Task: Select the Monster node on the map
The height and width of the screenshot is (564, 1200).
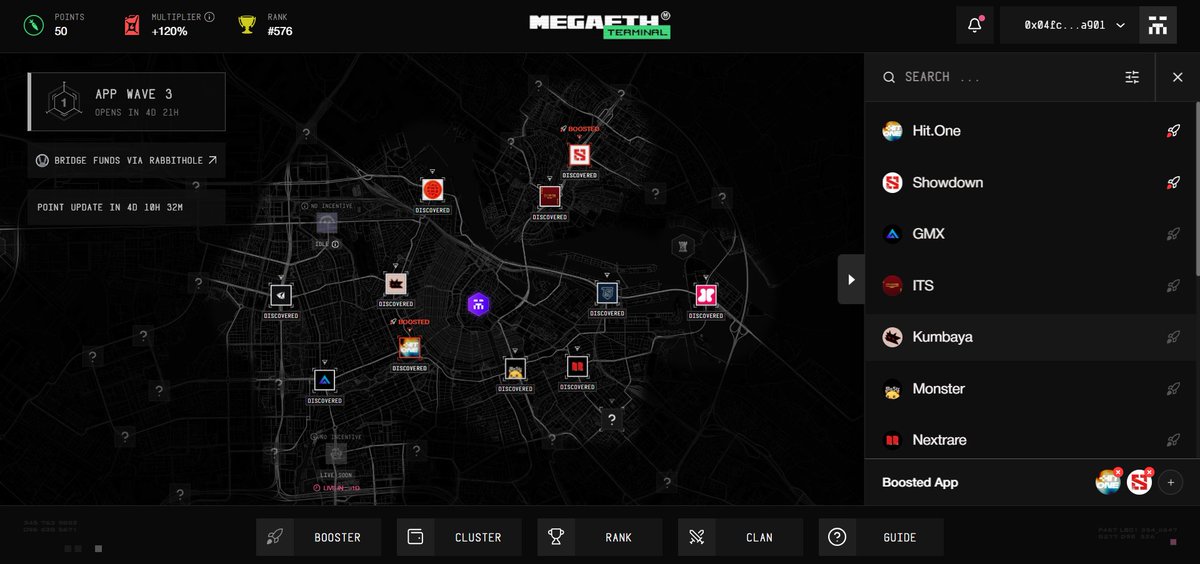Action: [x=515, y=369]
